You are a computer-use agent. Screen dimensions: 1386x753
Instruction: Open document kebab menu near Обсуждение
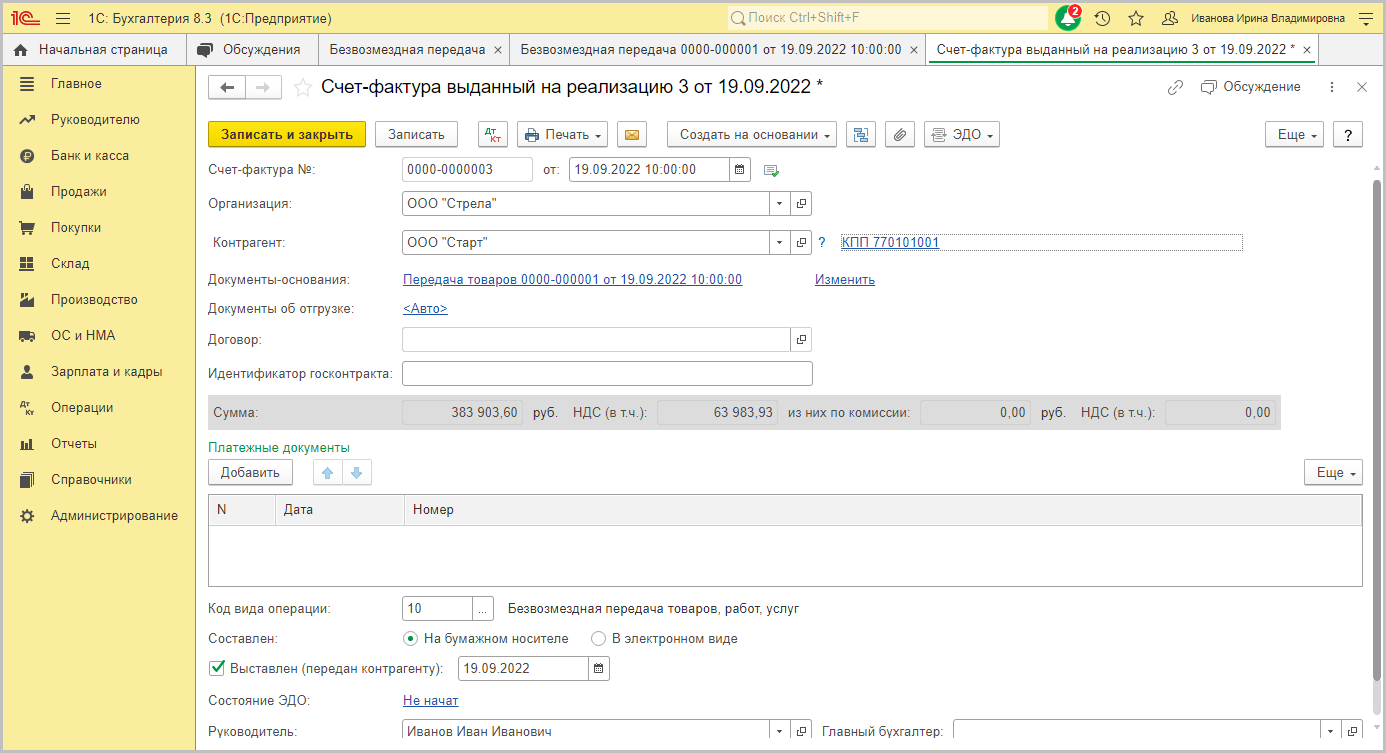(x=1332, y=88)
